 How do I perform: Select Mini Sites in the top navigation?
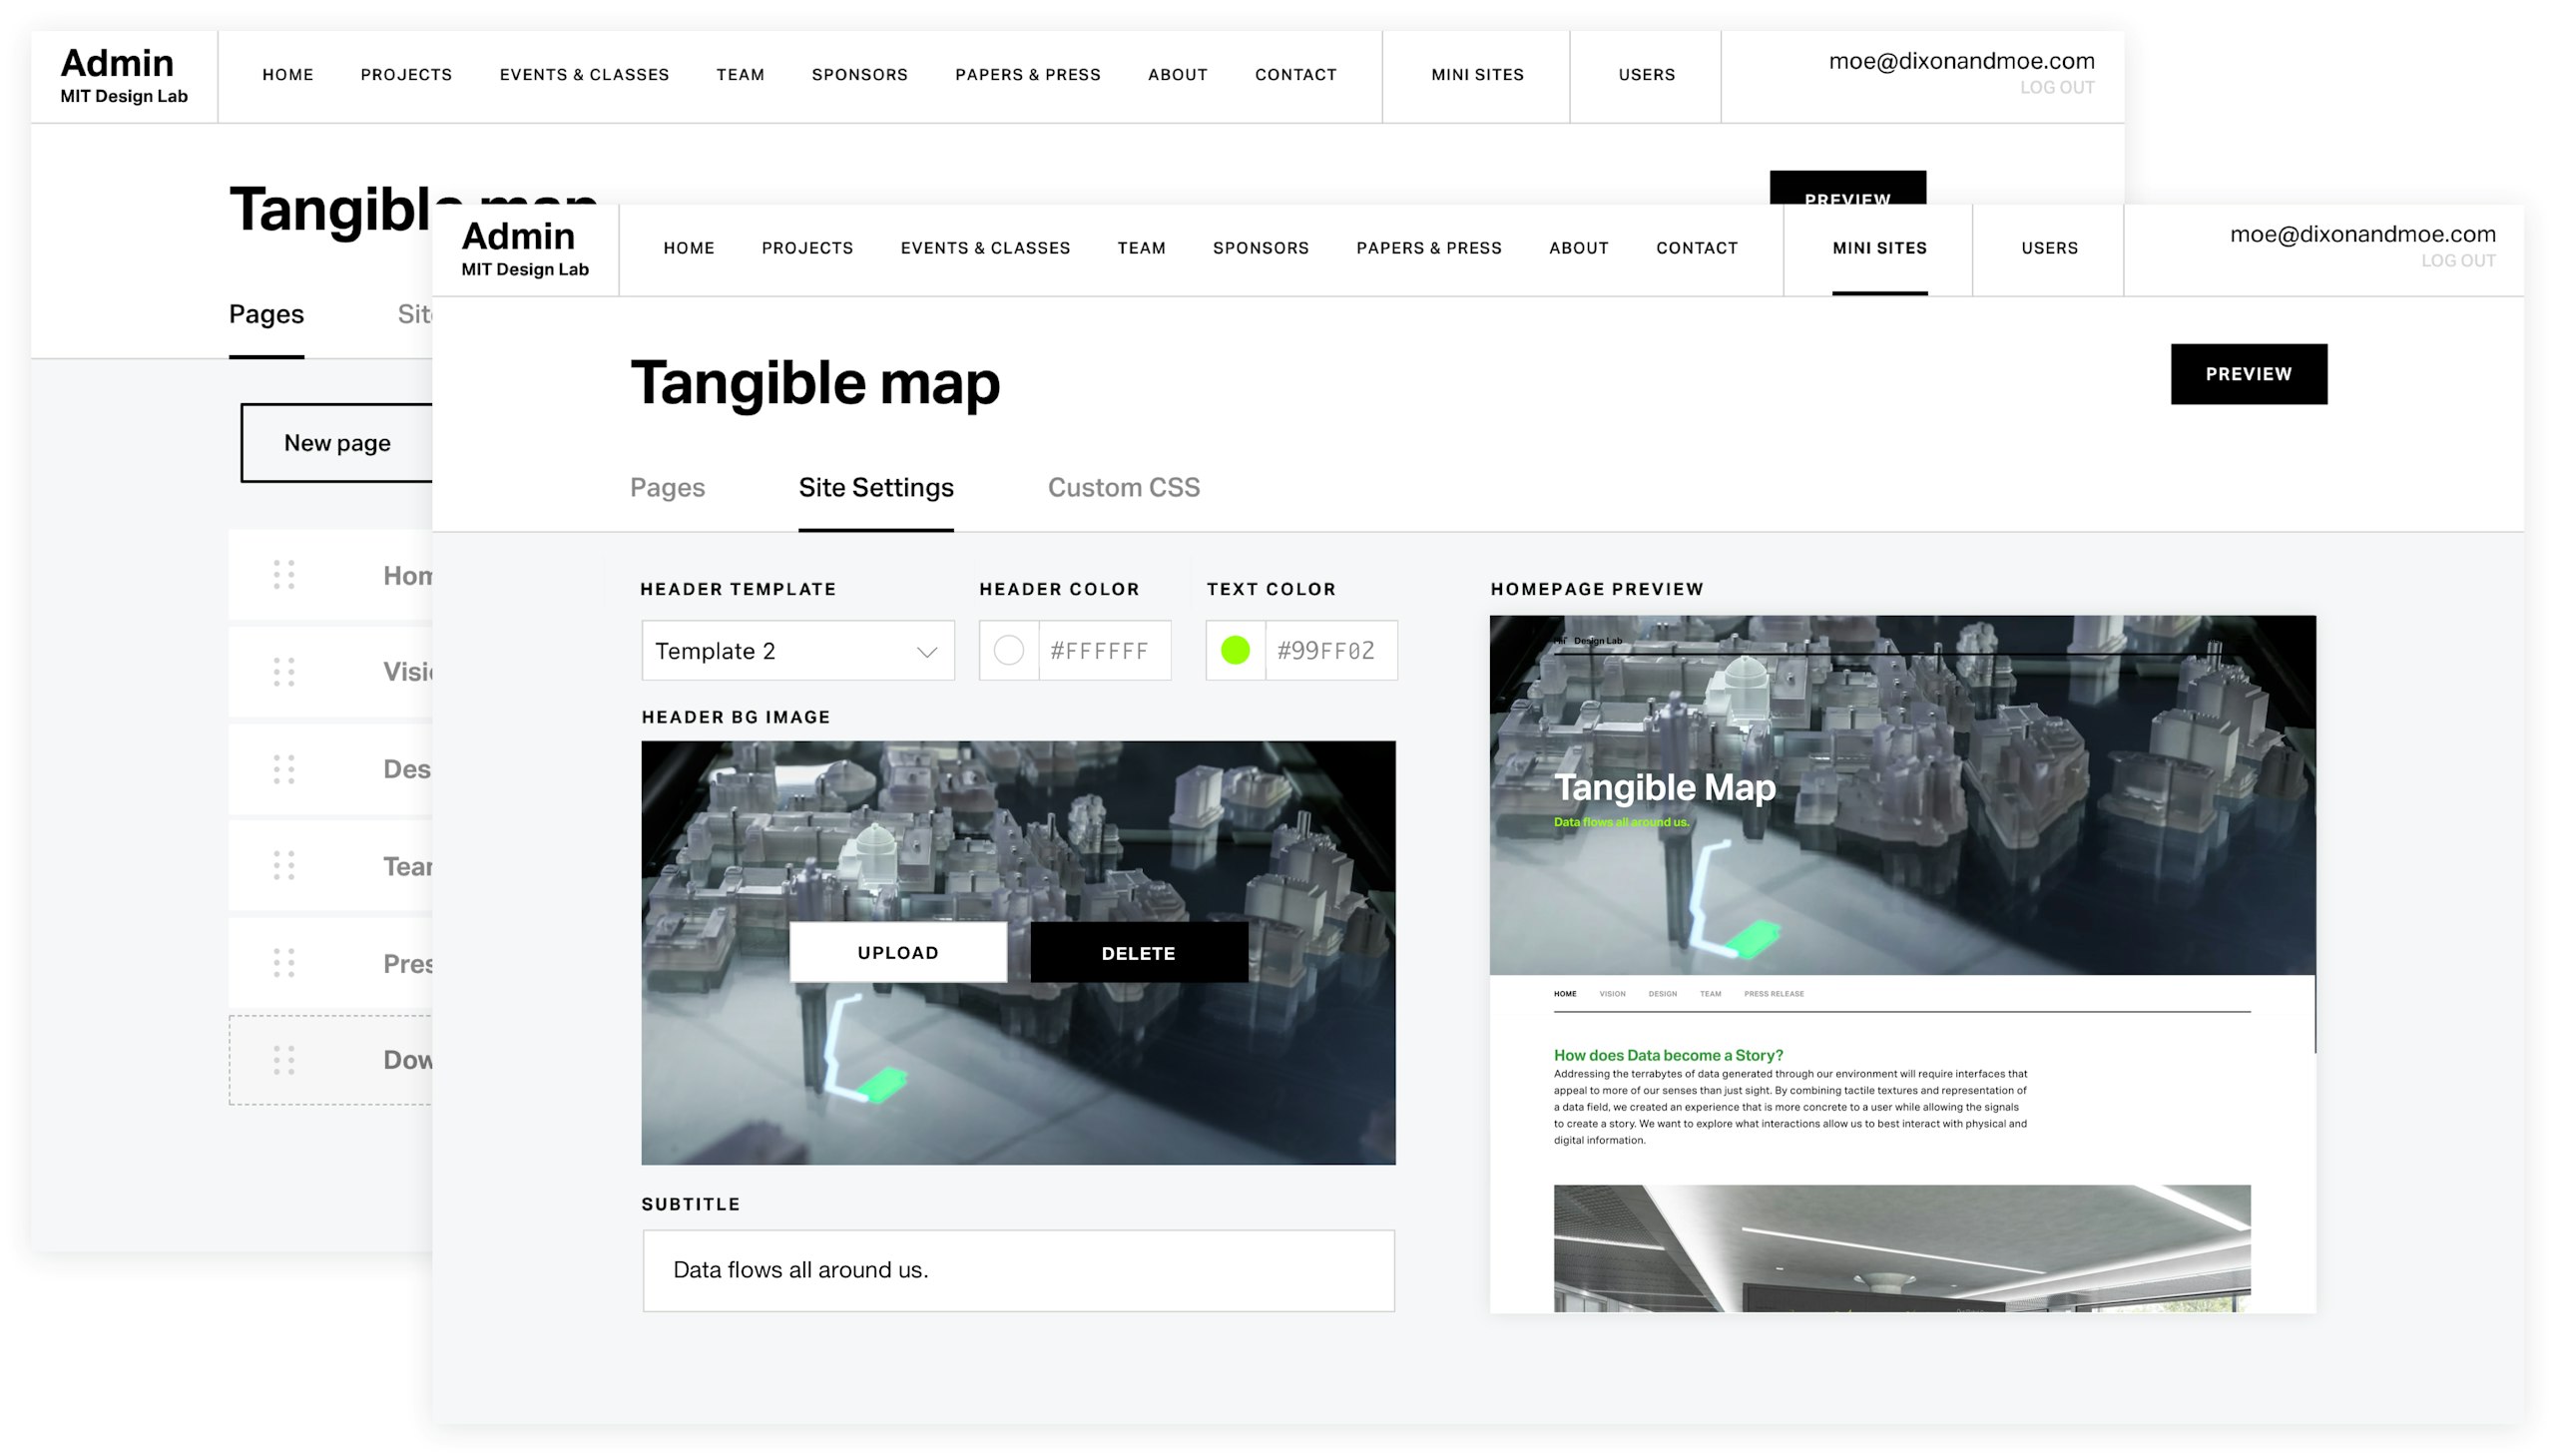pos(1878,248)
